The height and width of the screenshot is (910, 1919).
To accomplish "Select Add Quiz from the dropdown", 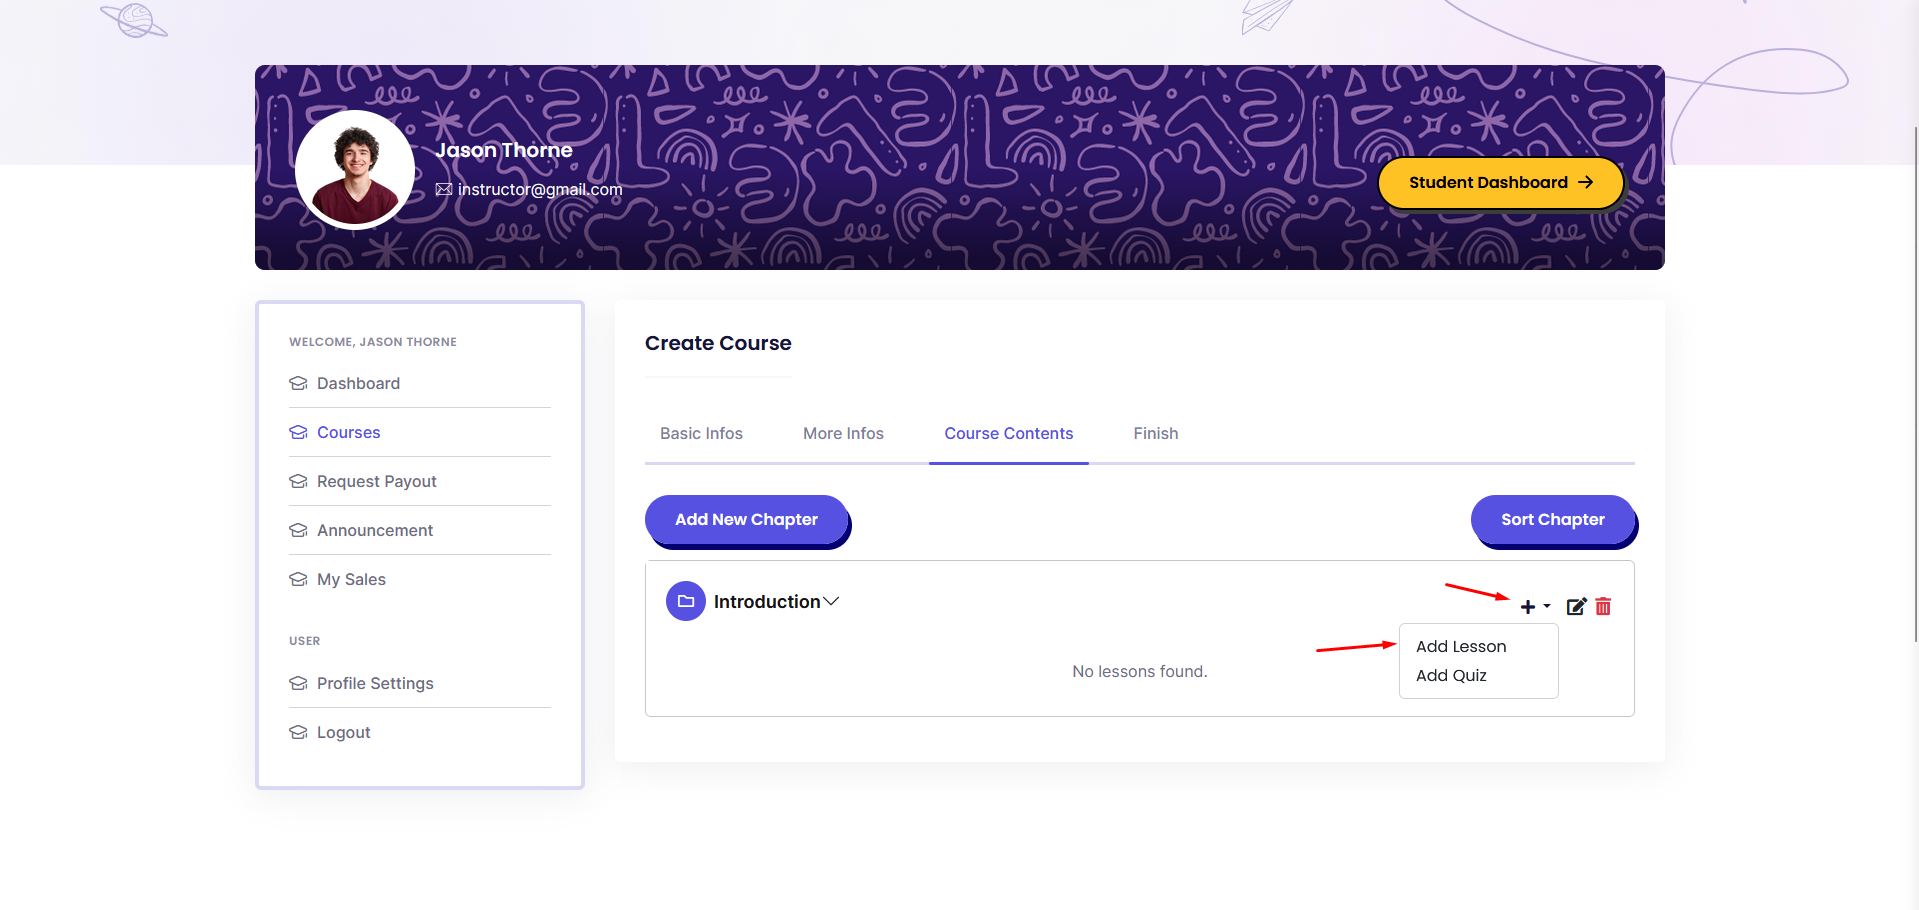I will tap(1451, 675).
